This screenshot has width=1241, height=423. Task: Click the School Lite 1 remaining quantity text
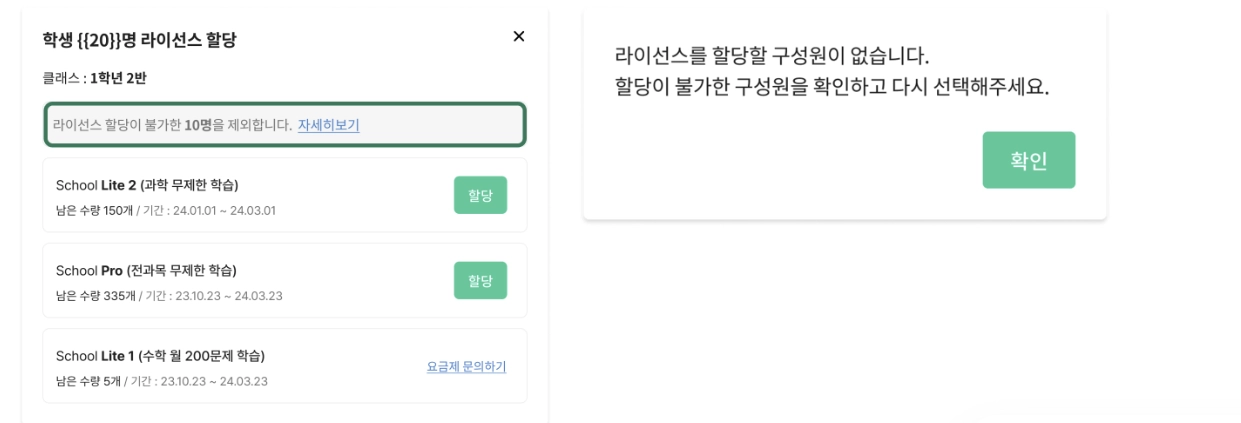88,382
